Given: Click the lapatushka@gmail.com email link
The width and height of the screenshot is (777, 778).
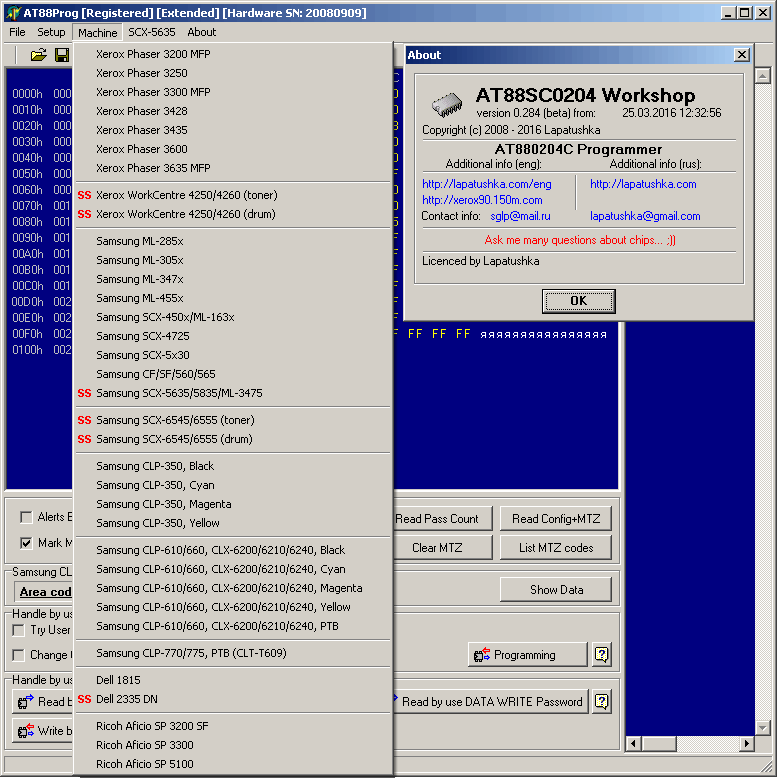Looking at the screenshot, I should 645,216.
